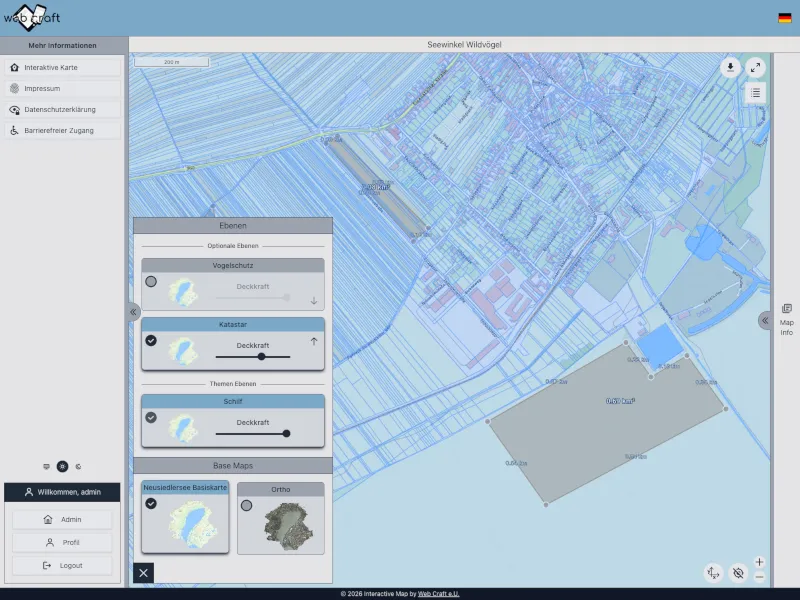The width and height of the screenshot is (800, 600).
Task: Select the Ortho base map radio
Action: pyautogui.click(x=246, y=505)
